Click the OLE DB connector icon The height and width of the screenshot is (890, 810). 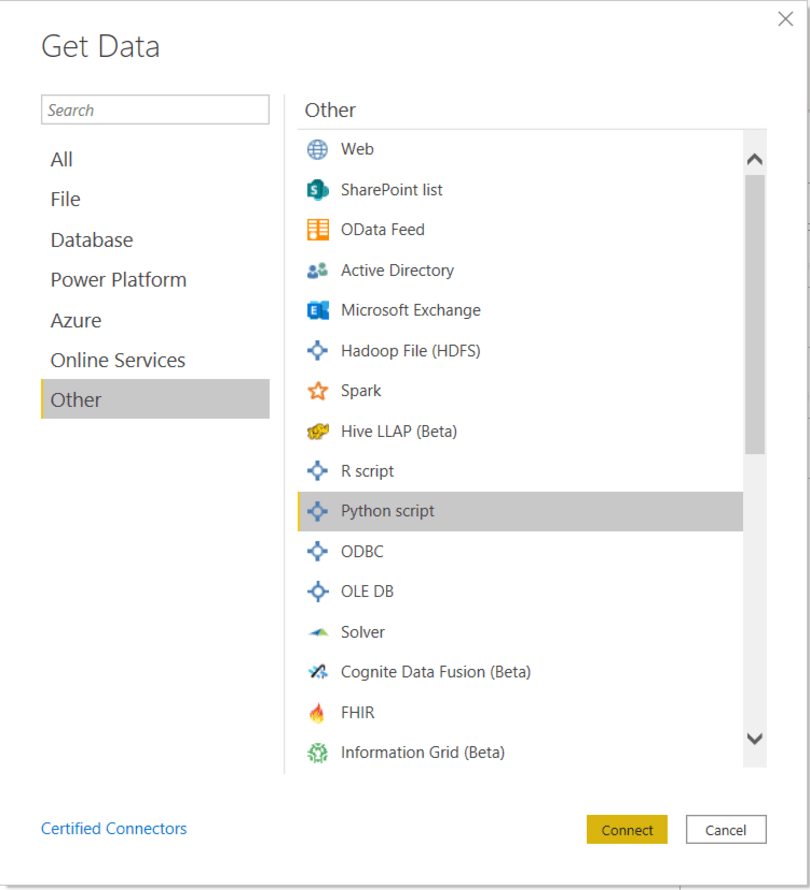(317, 591)
